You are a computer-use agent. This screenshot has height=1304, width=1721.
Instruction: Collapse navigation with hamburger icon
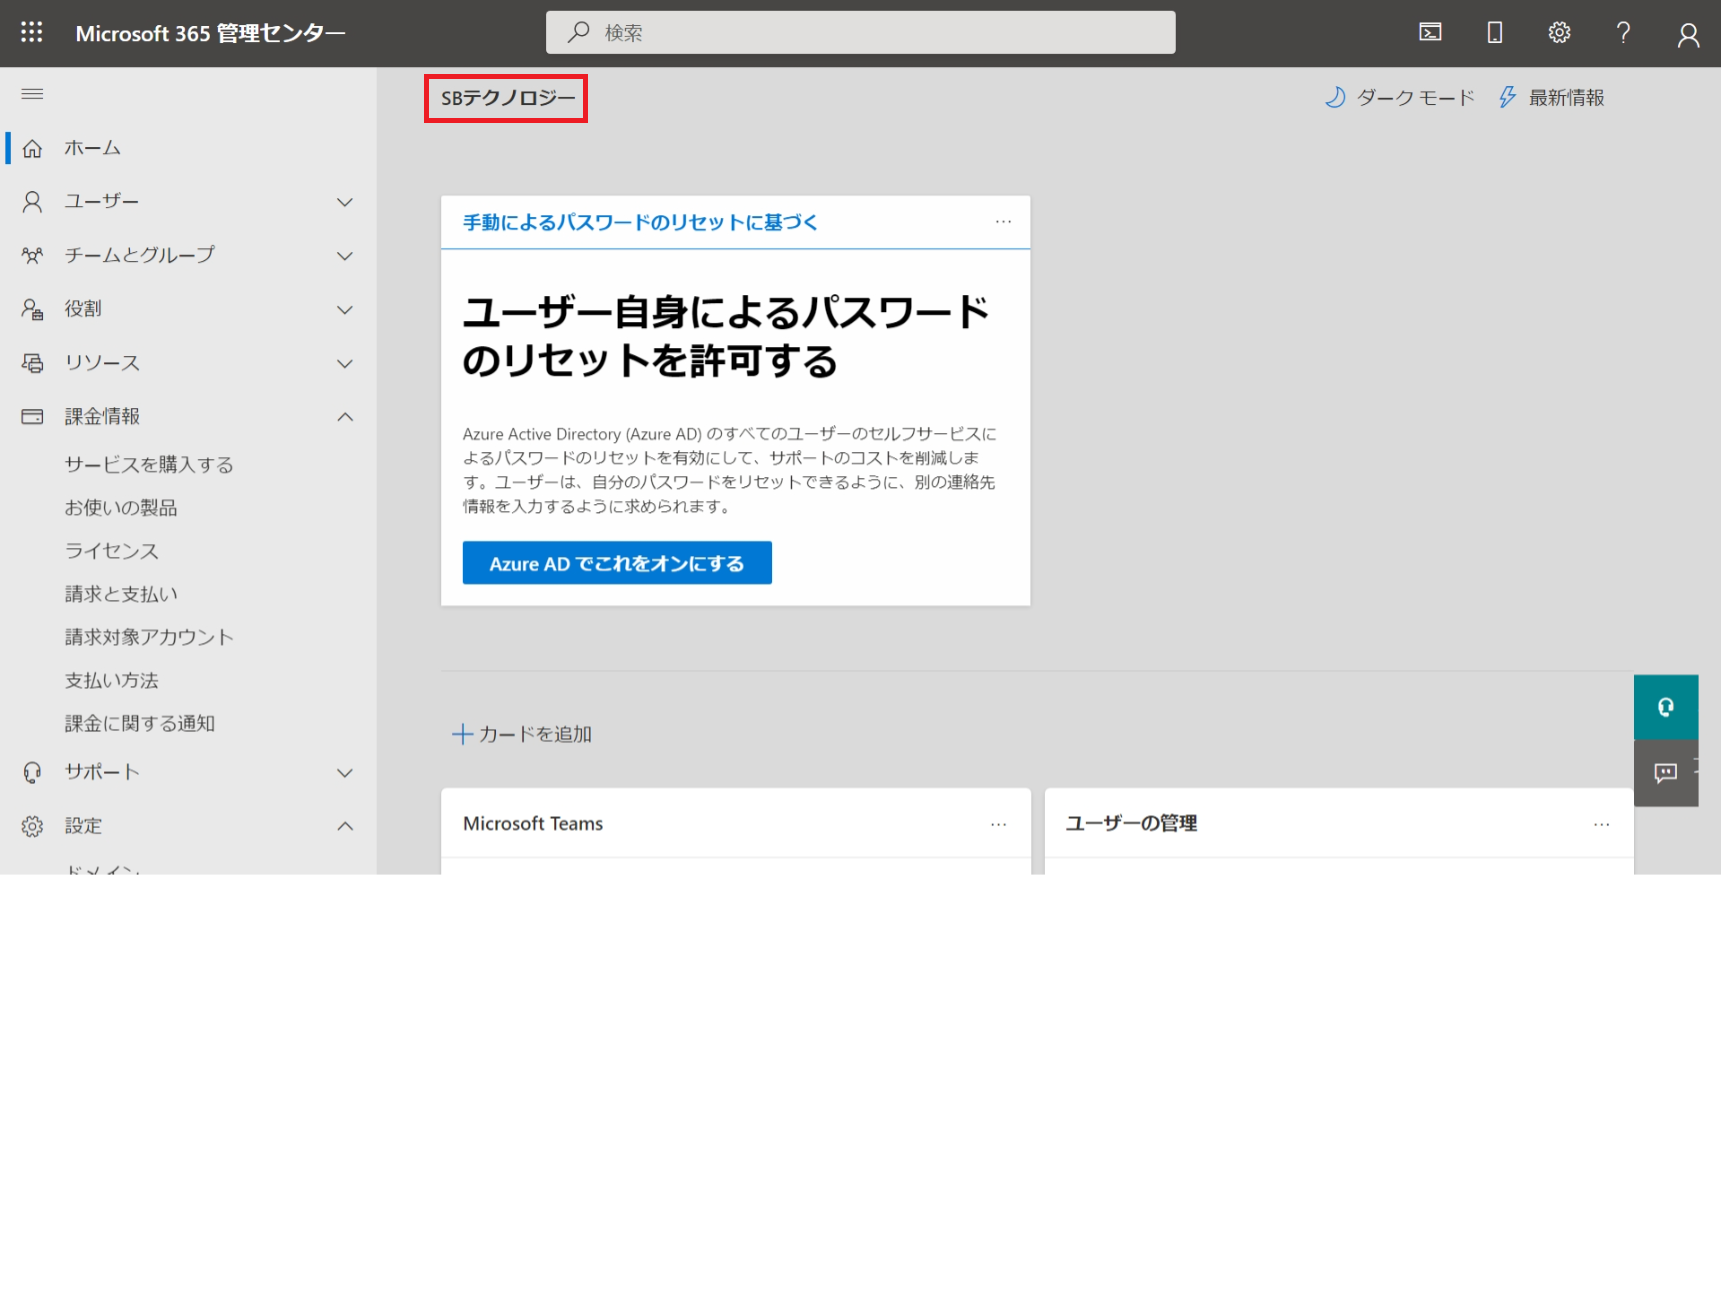point(32,94)
